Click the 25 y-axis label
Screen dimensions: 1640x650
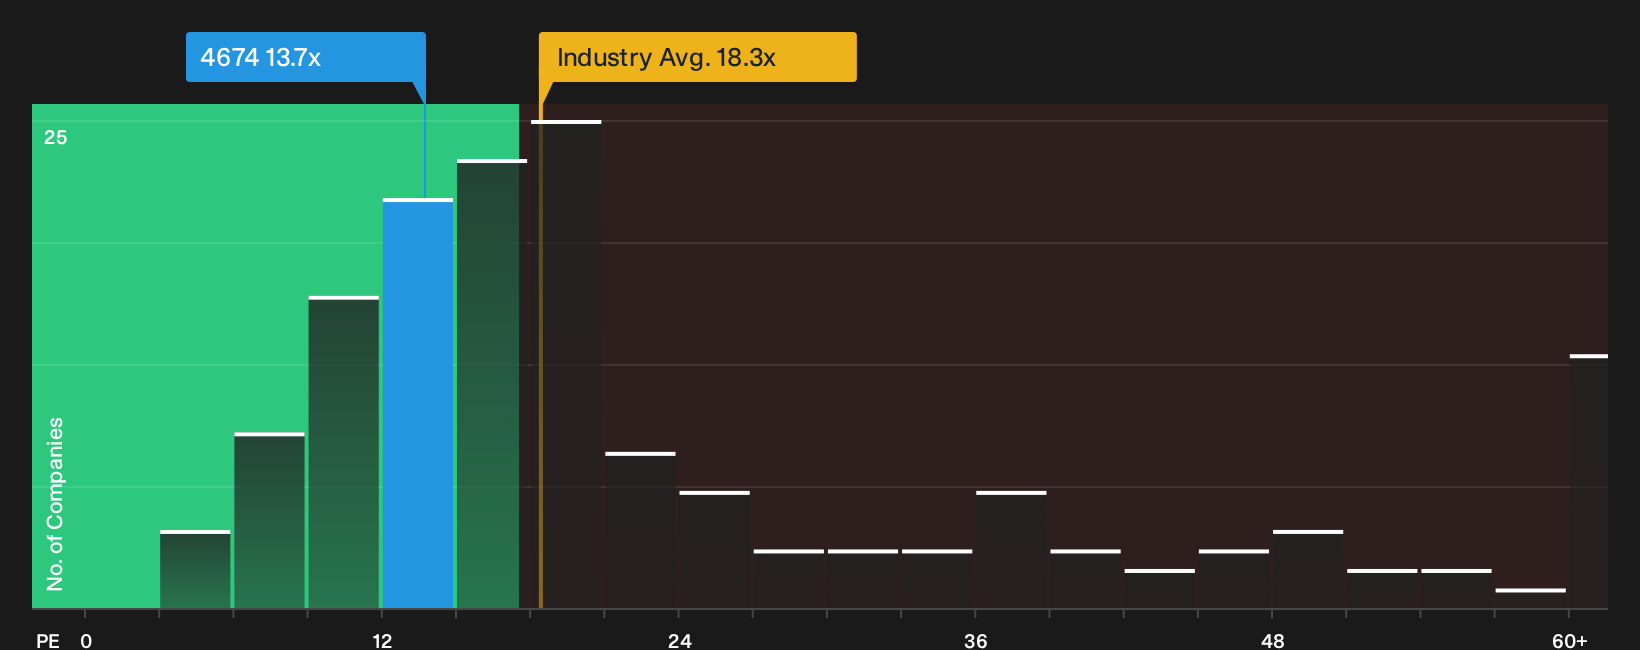coord(56,138)
